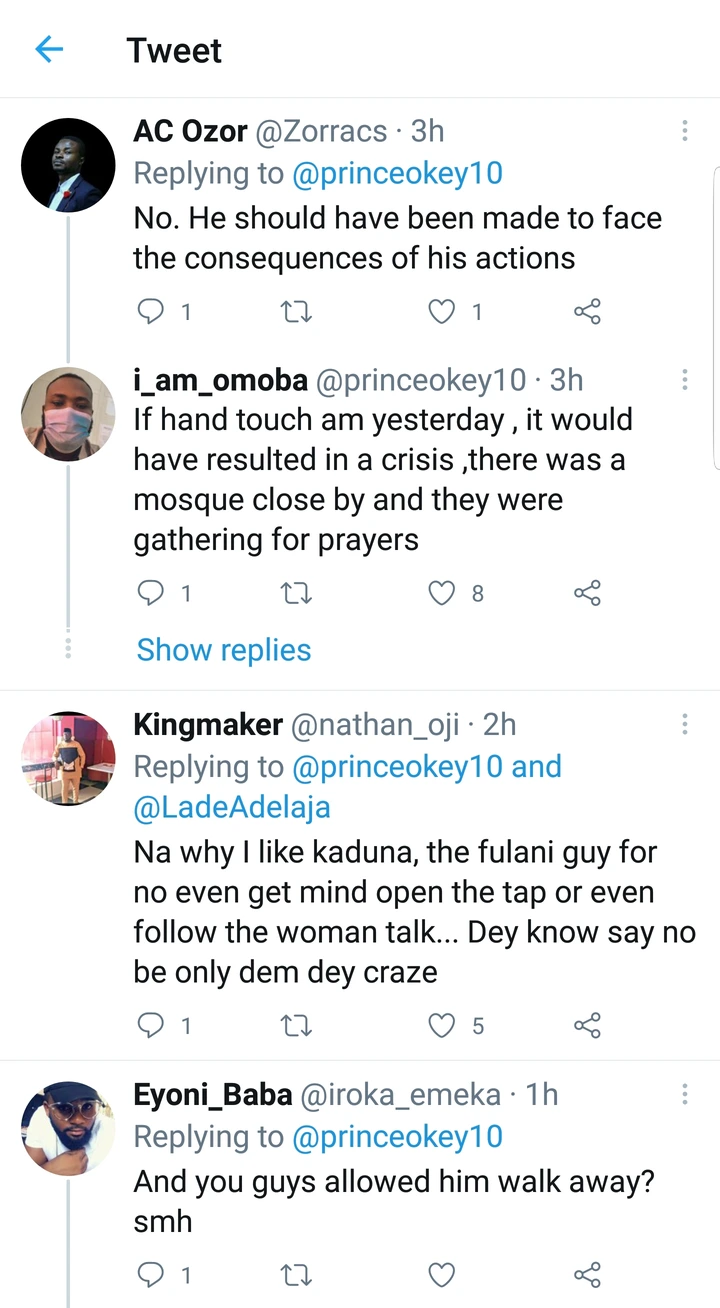
Task: Like AC Ozor's tweet
Action: point(441,313)
